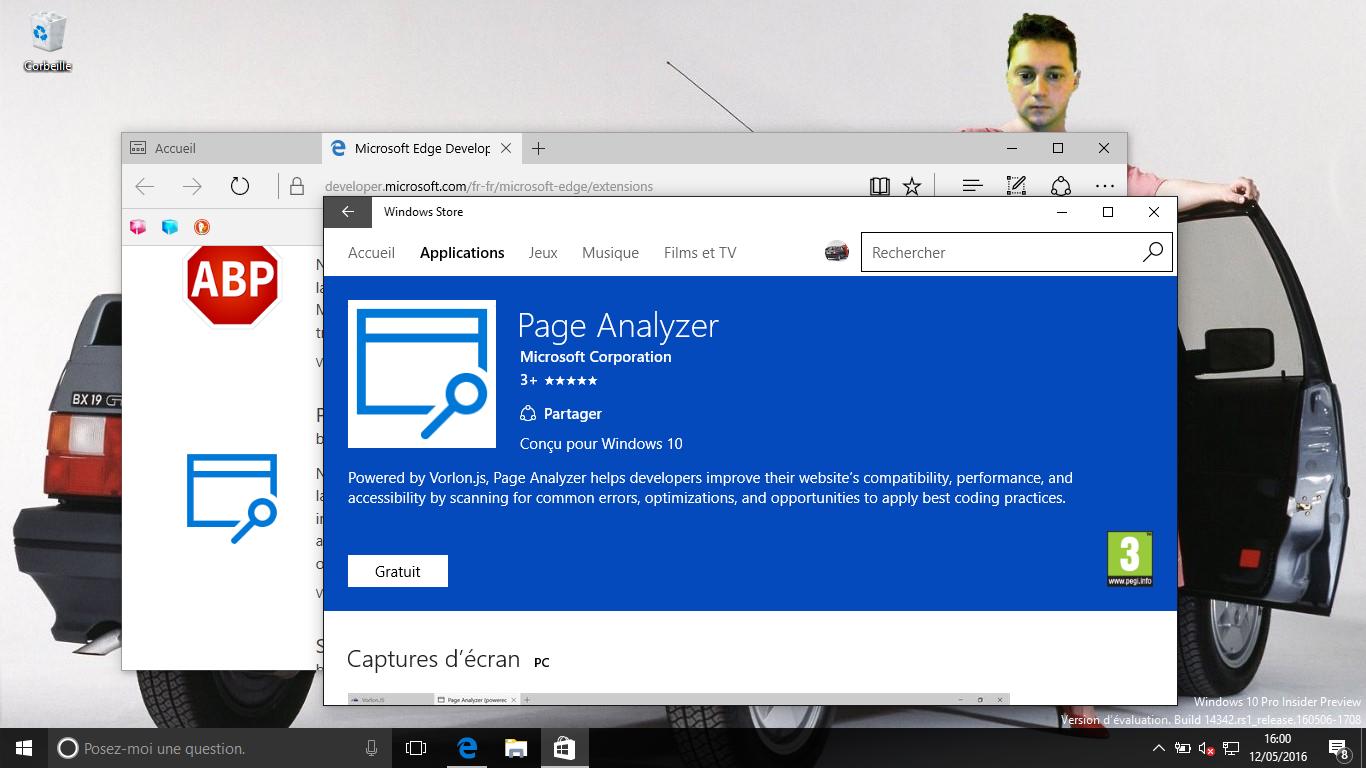The height and width of the screenshot is (768, 1366).
Task: Click the Make a Web Note icon
Action: pos(1016,186)
